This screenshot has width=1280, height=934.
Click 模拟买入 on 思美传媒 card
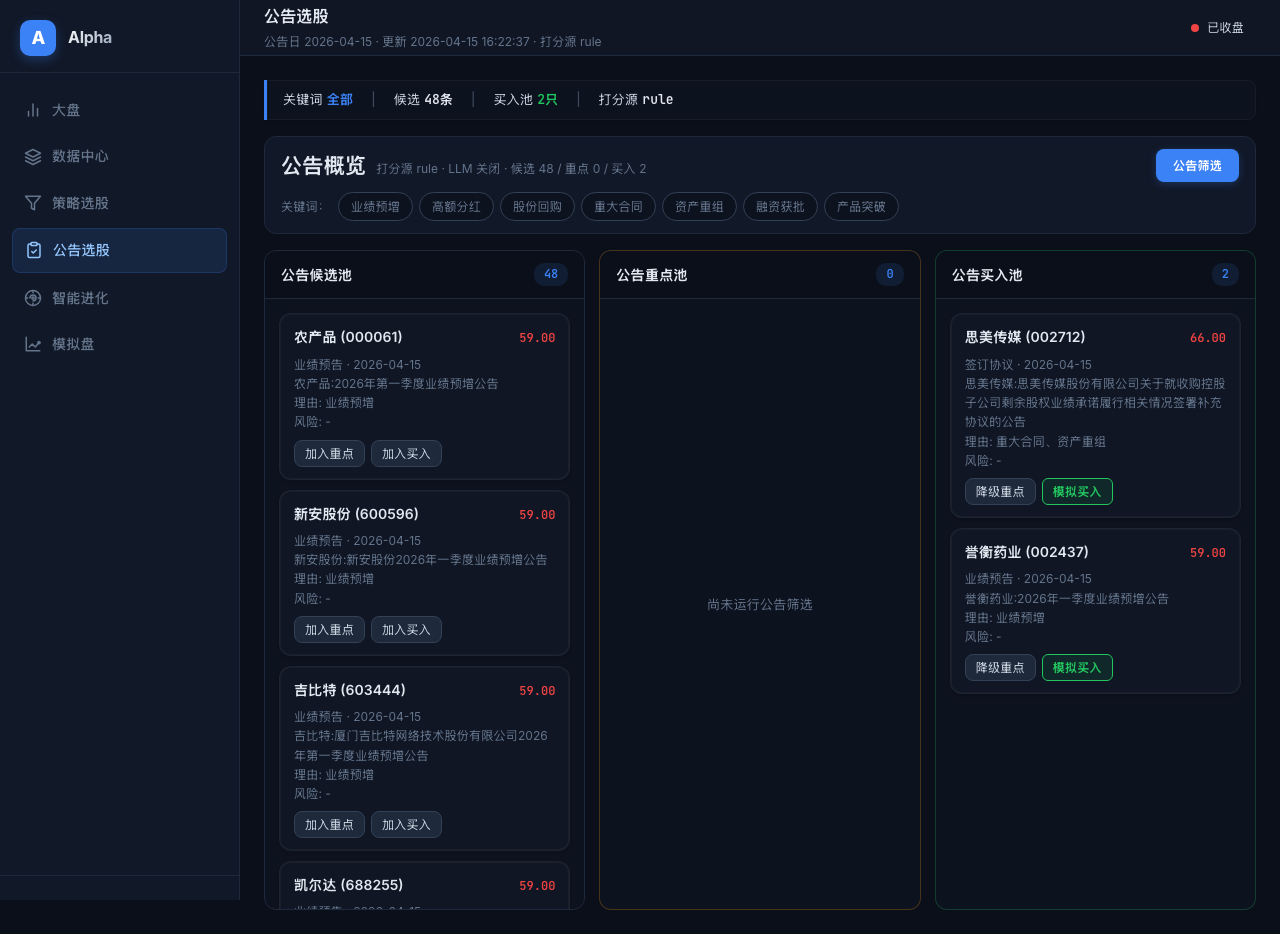tap(1077, 491)
